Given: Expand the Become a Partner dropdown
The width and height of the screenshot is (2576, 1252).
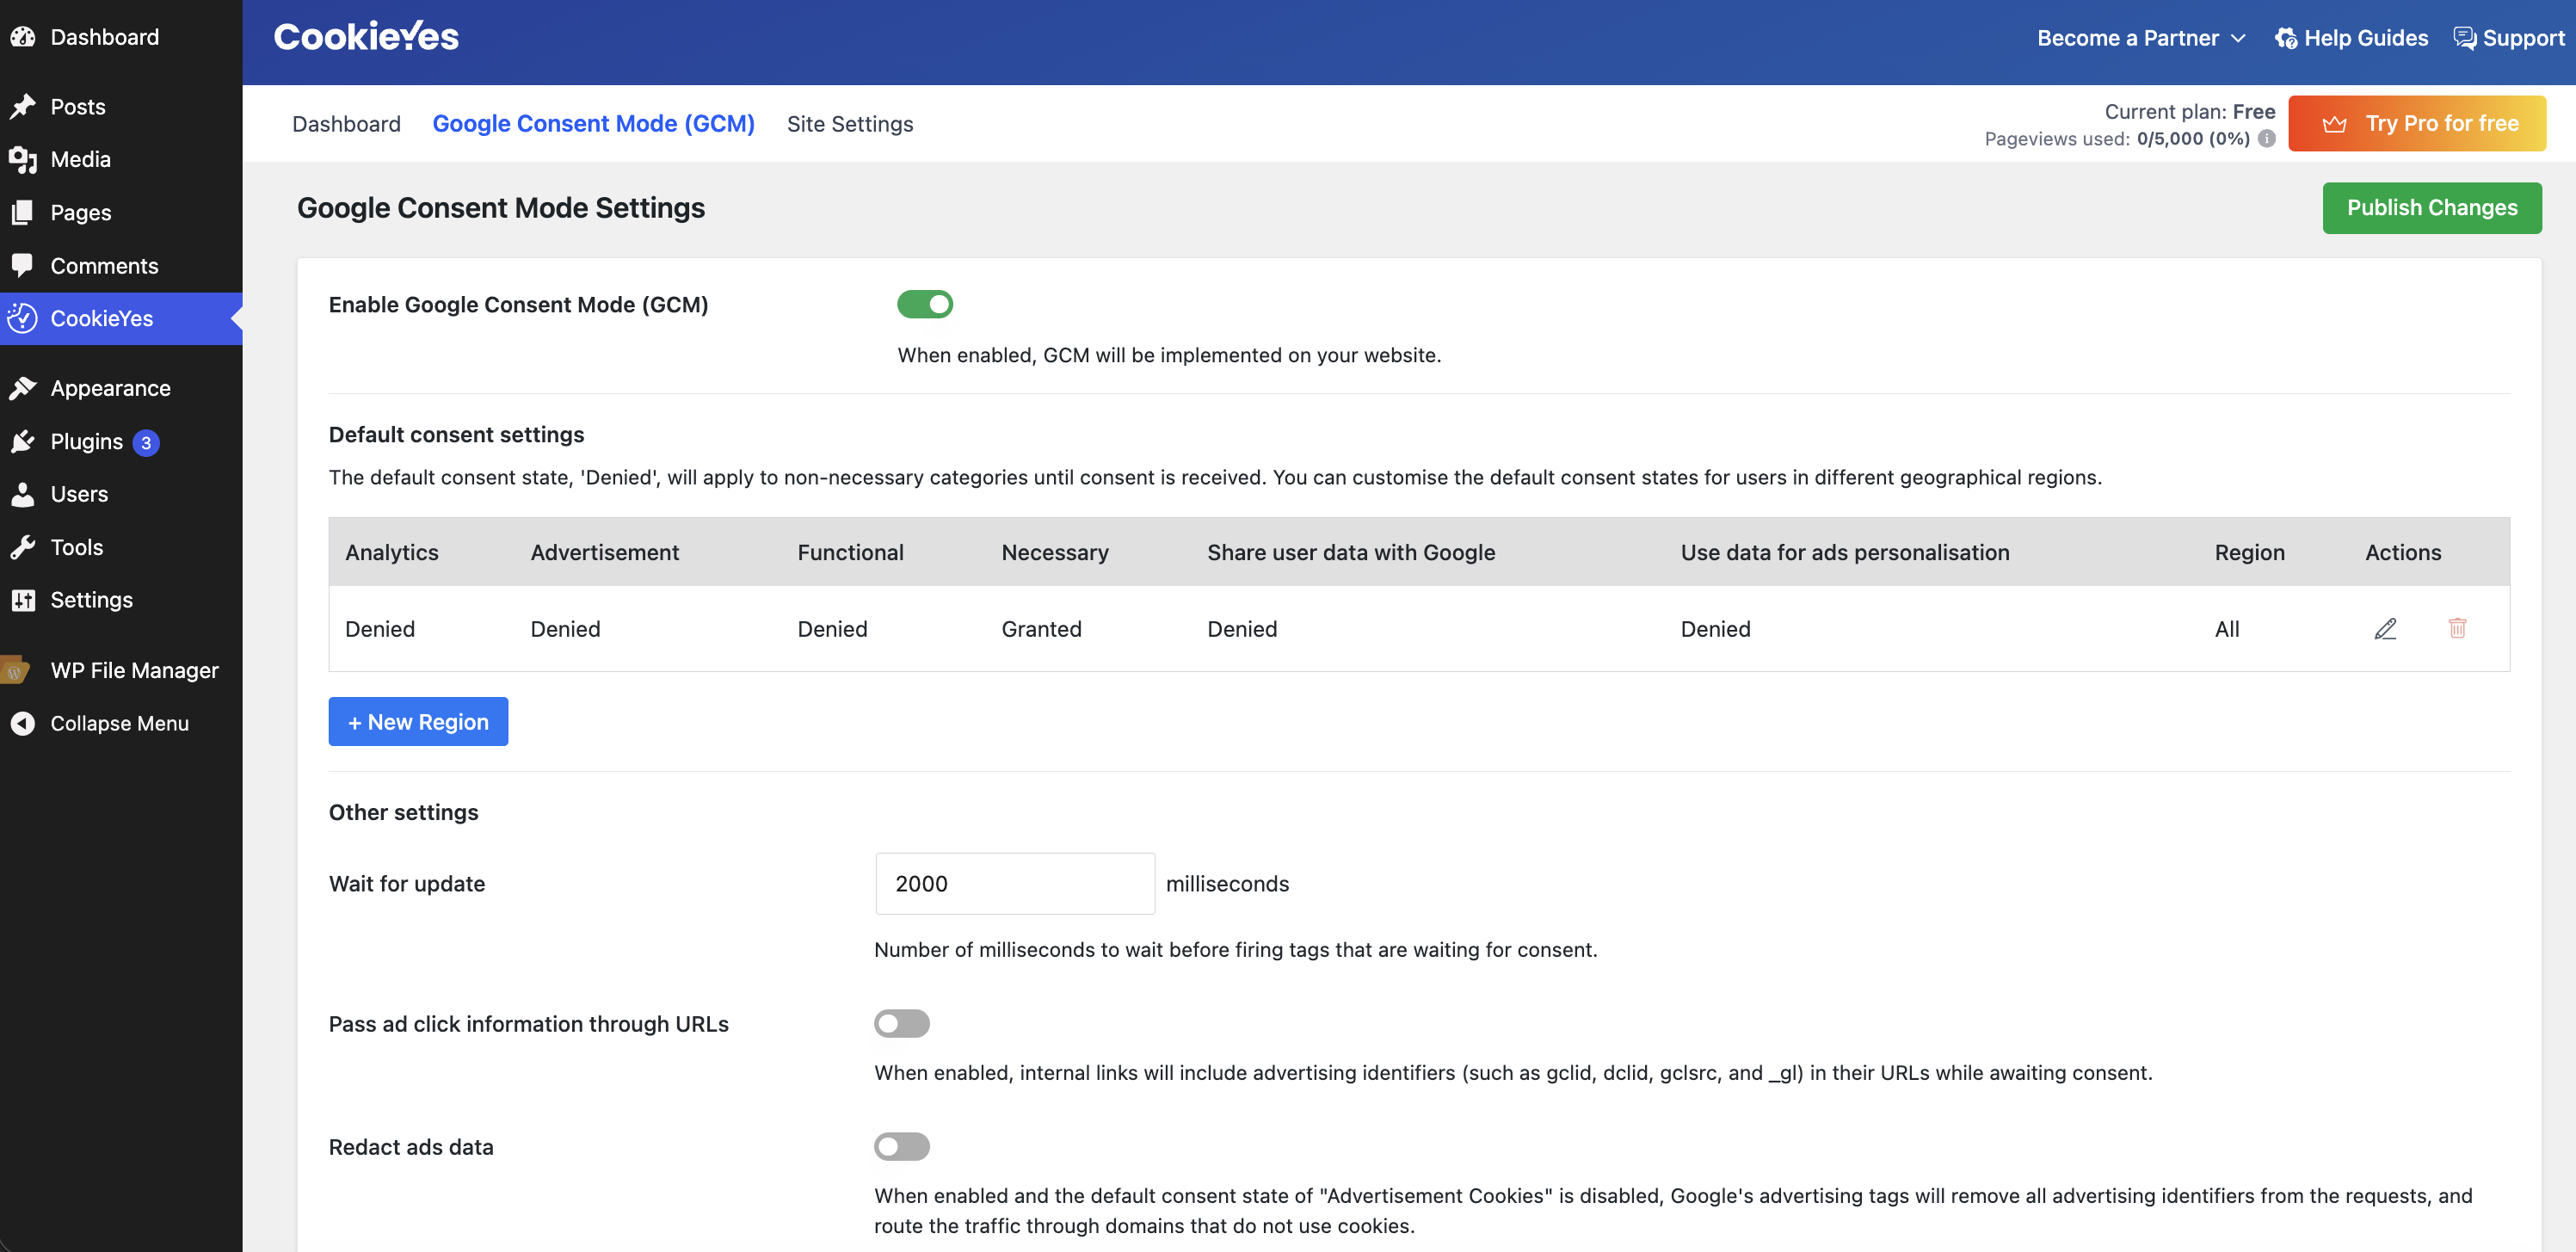Looking at the screenshot, I should (x=2141, y=38).
